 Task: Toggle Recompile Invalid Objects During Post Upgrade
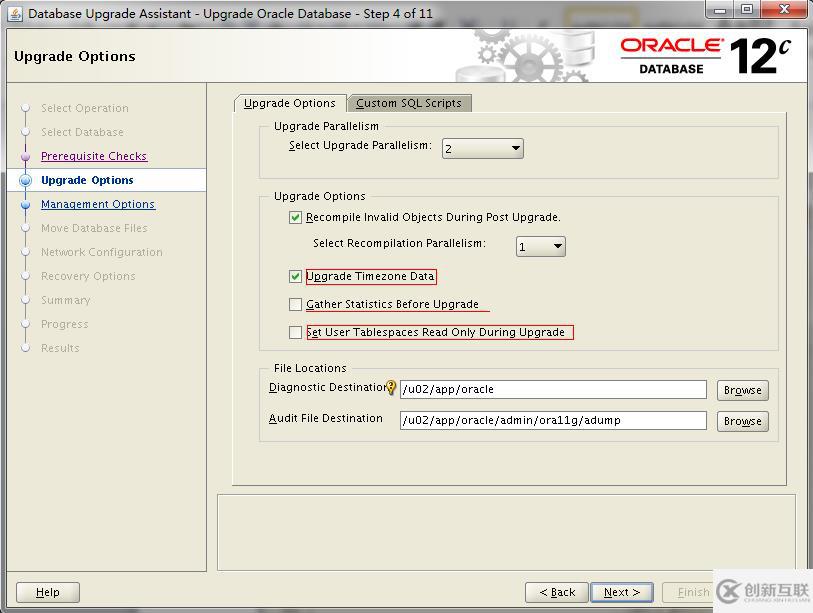click(295, 217)
